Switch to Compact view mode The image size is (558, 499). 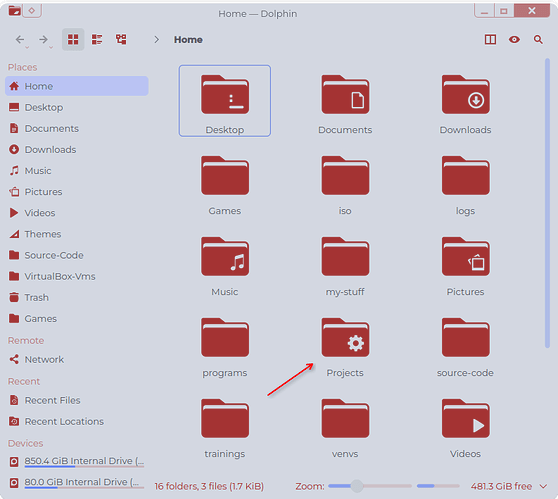pyautogui.click(x=97, y=39)
